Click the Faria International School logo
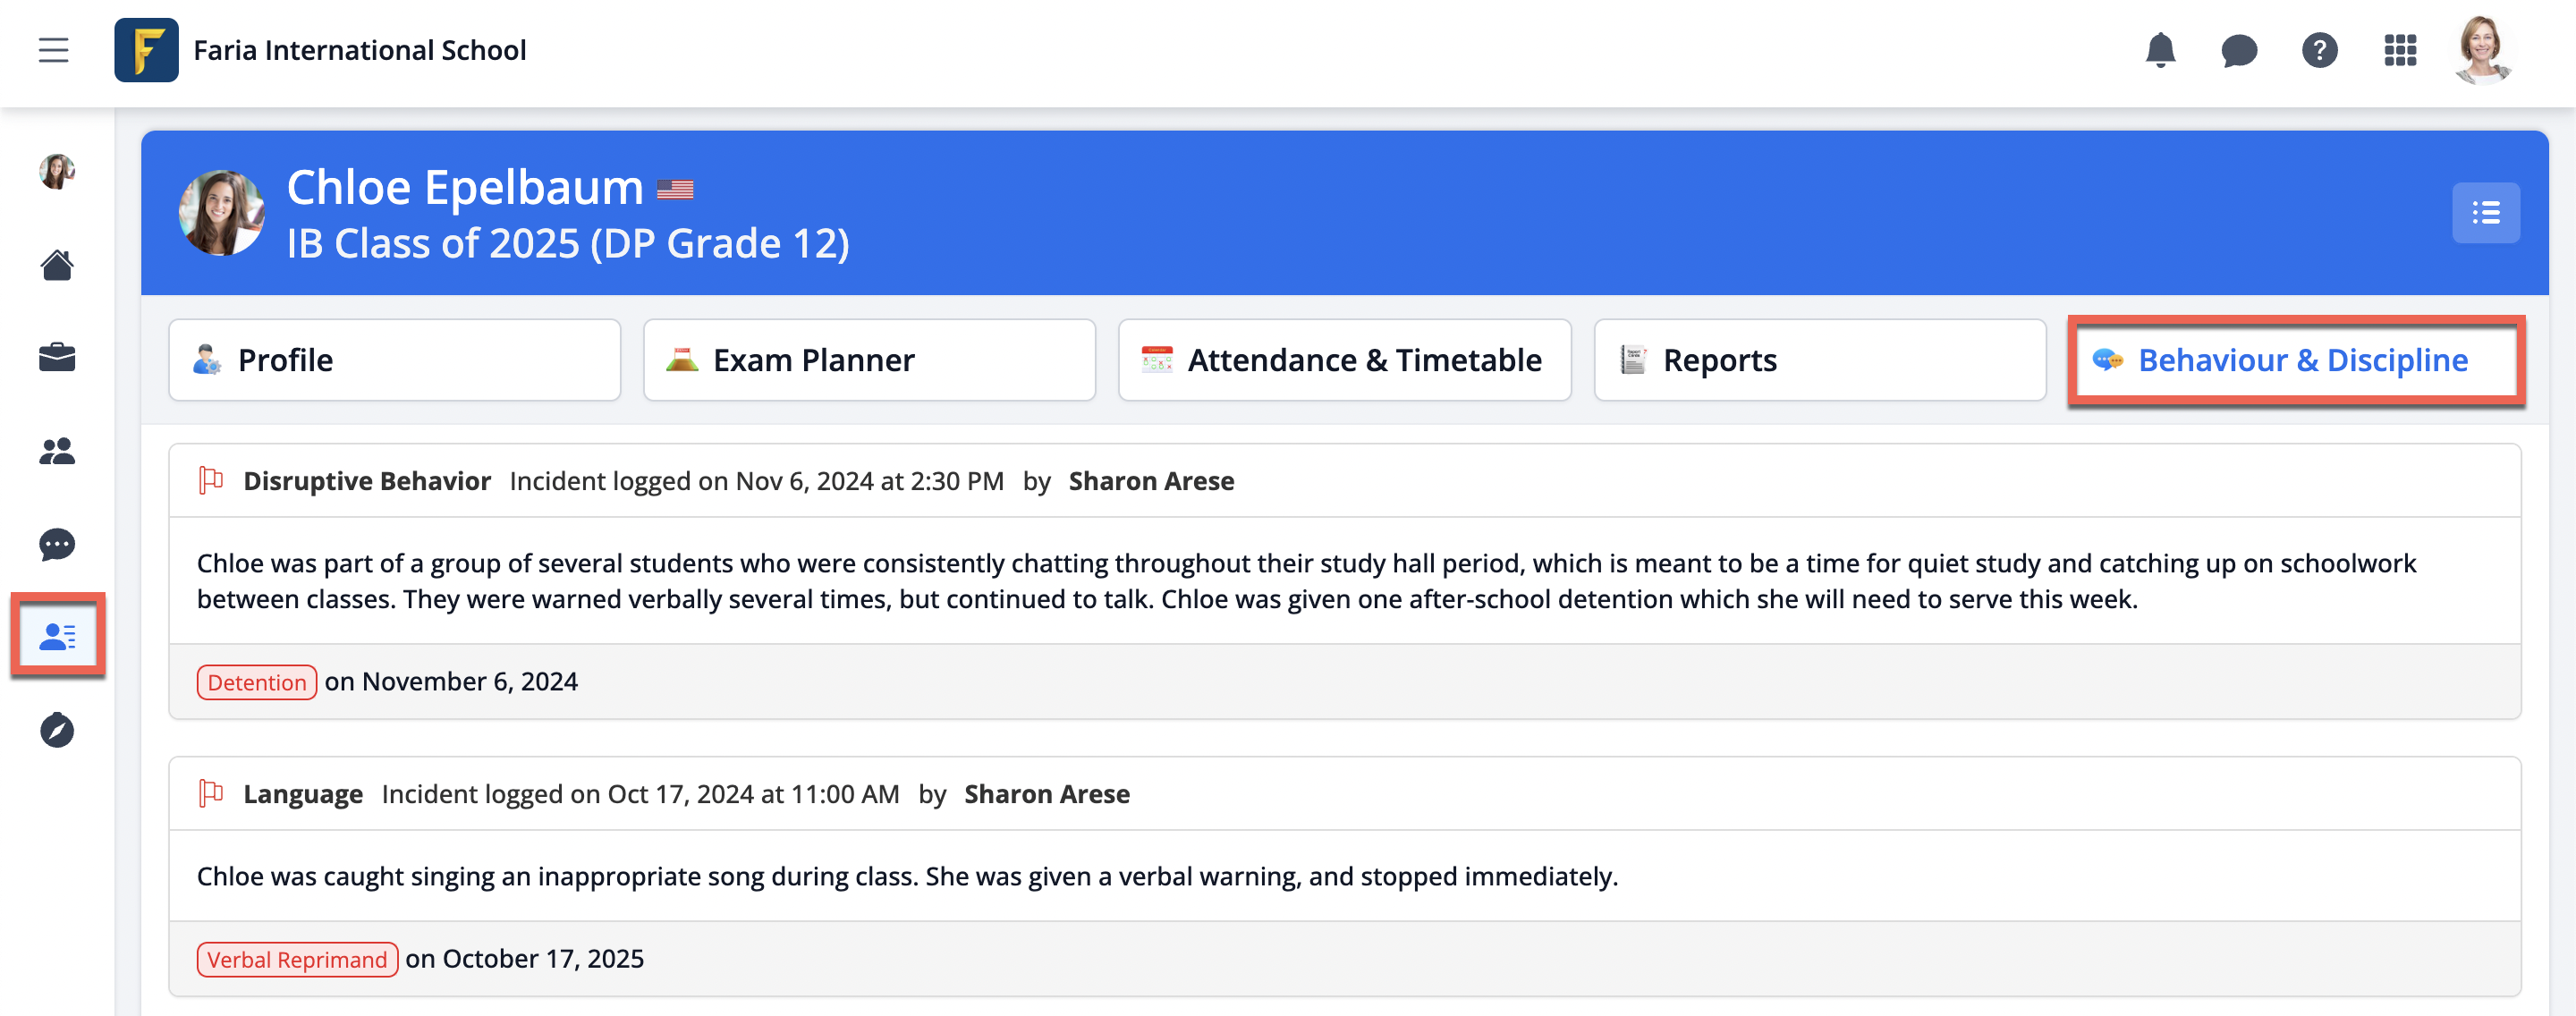2576x1016 pixels. click(146, 50)
